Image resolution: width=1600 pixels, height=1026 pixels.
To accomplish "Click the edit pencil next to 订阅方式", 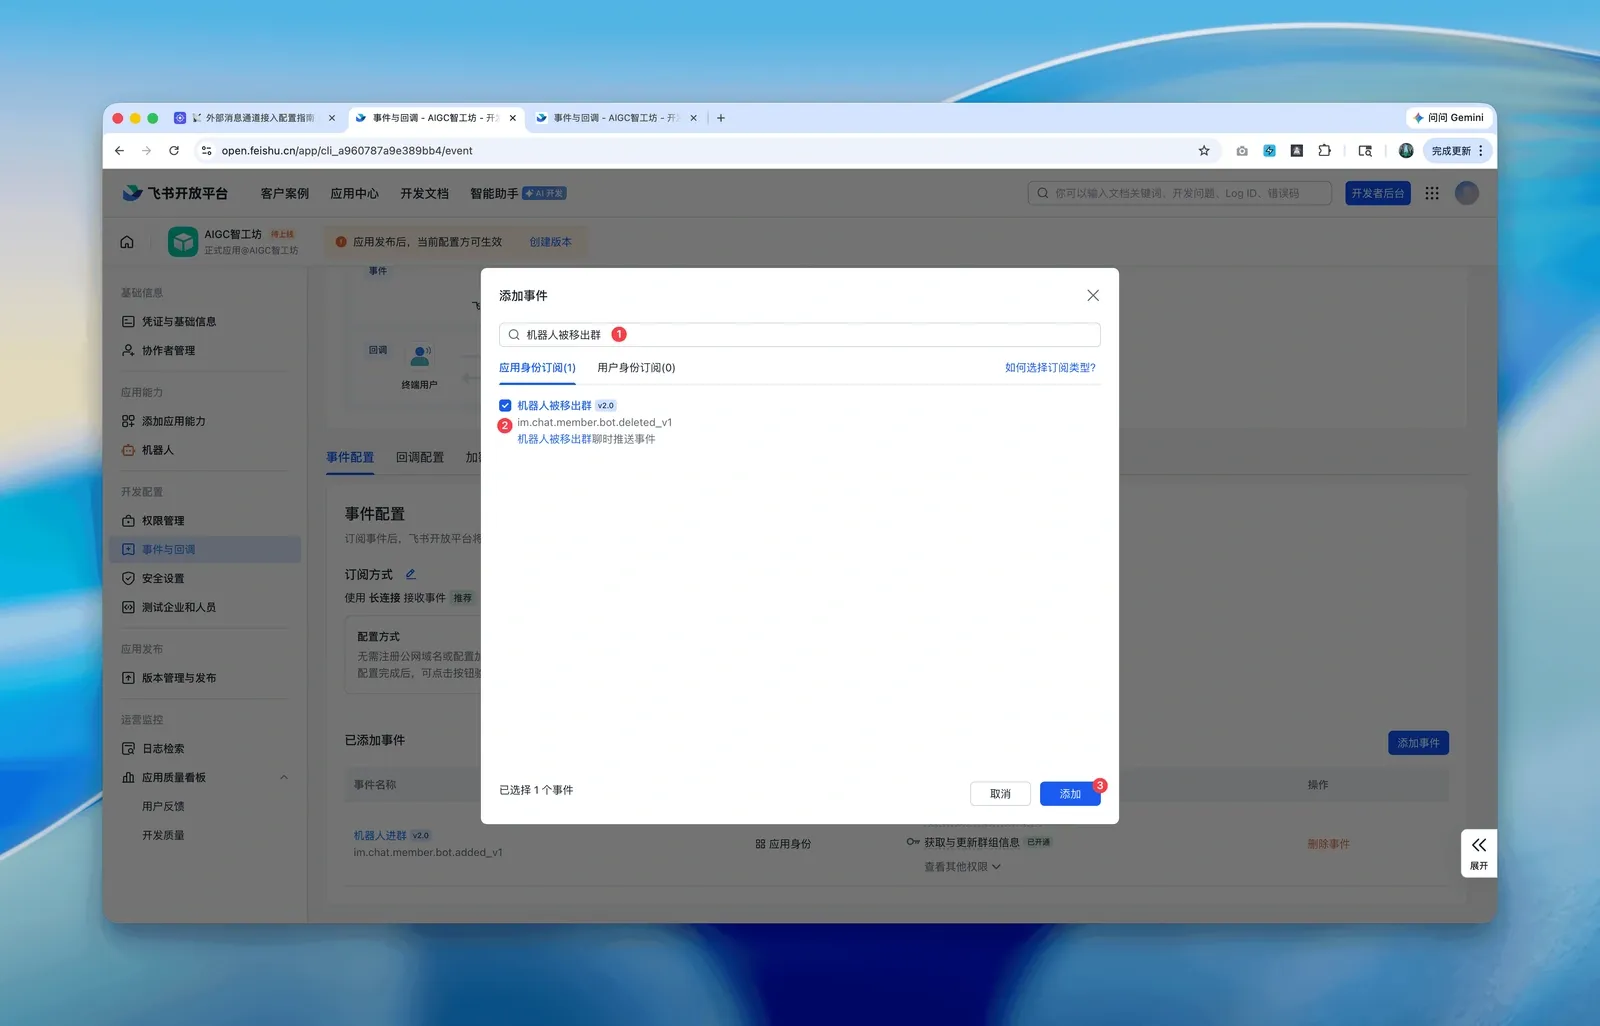I will [x=410, y=575].
